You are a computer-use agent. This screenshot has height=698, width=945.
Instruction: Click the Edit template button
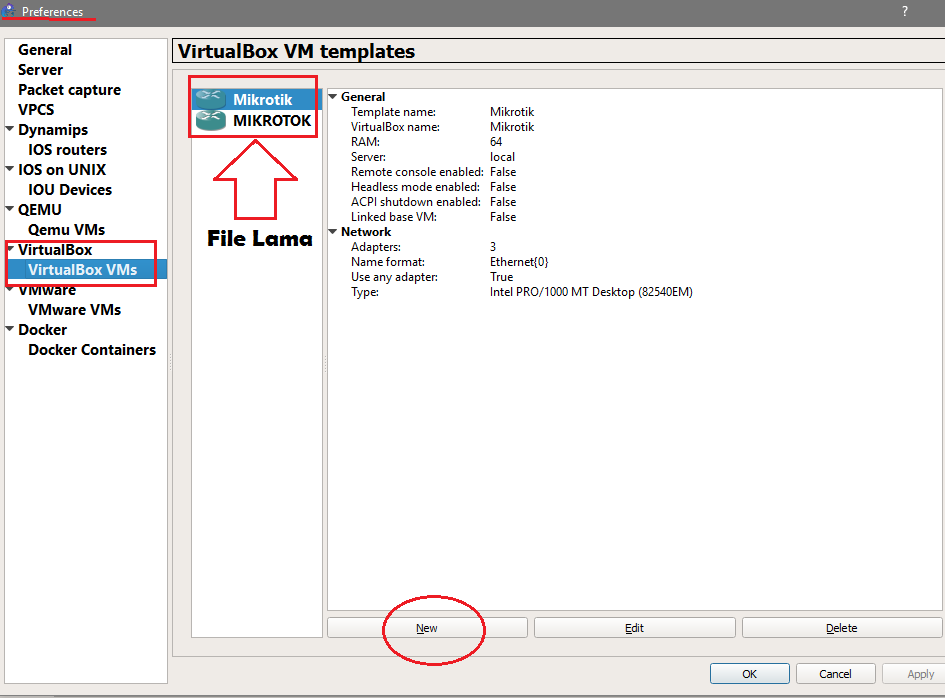point(635,627)
